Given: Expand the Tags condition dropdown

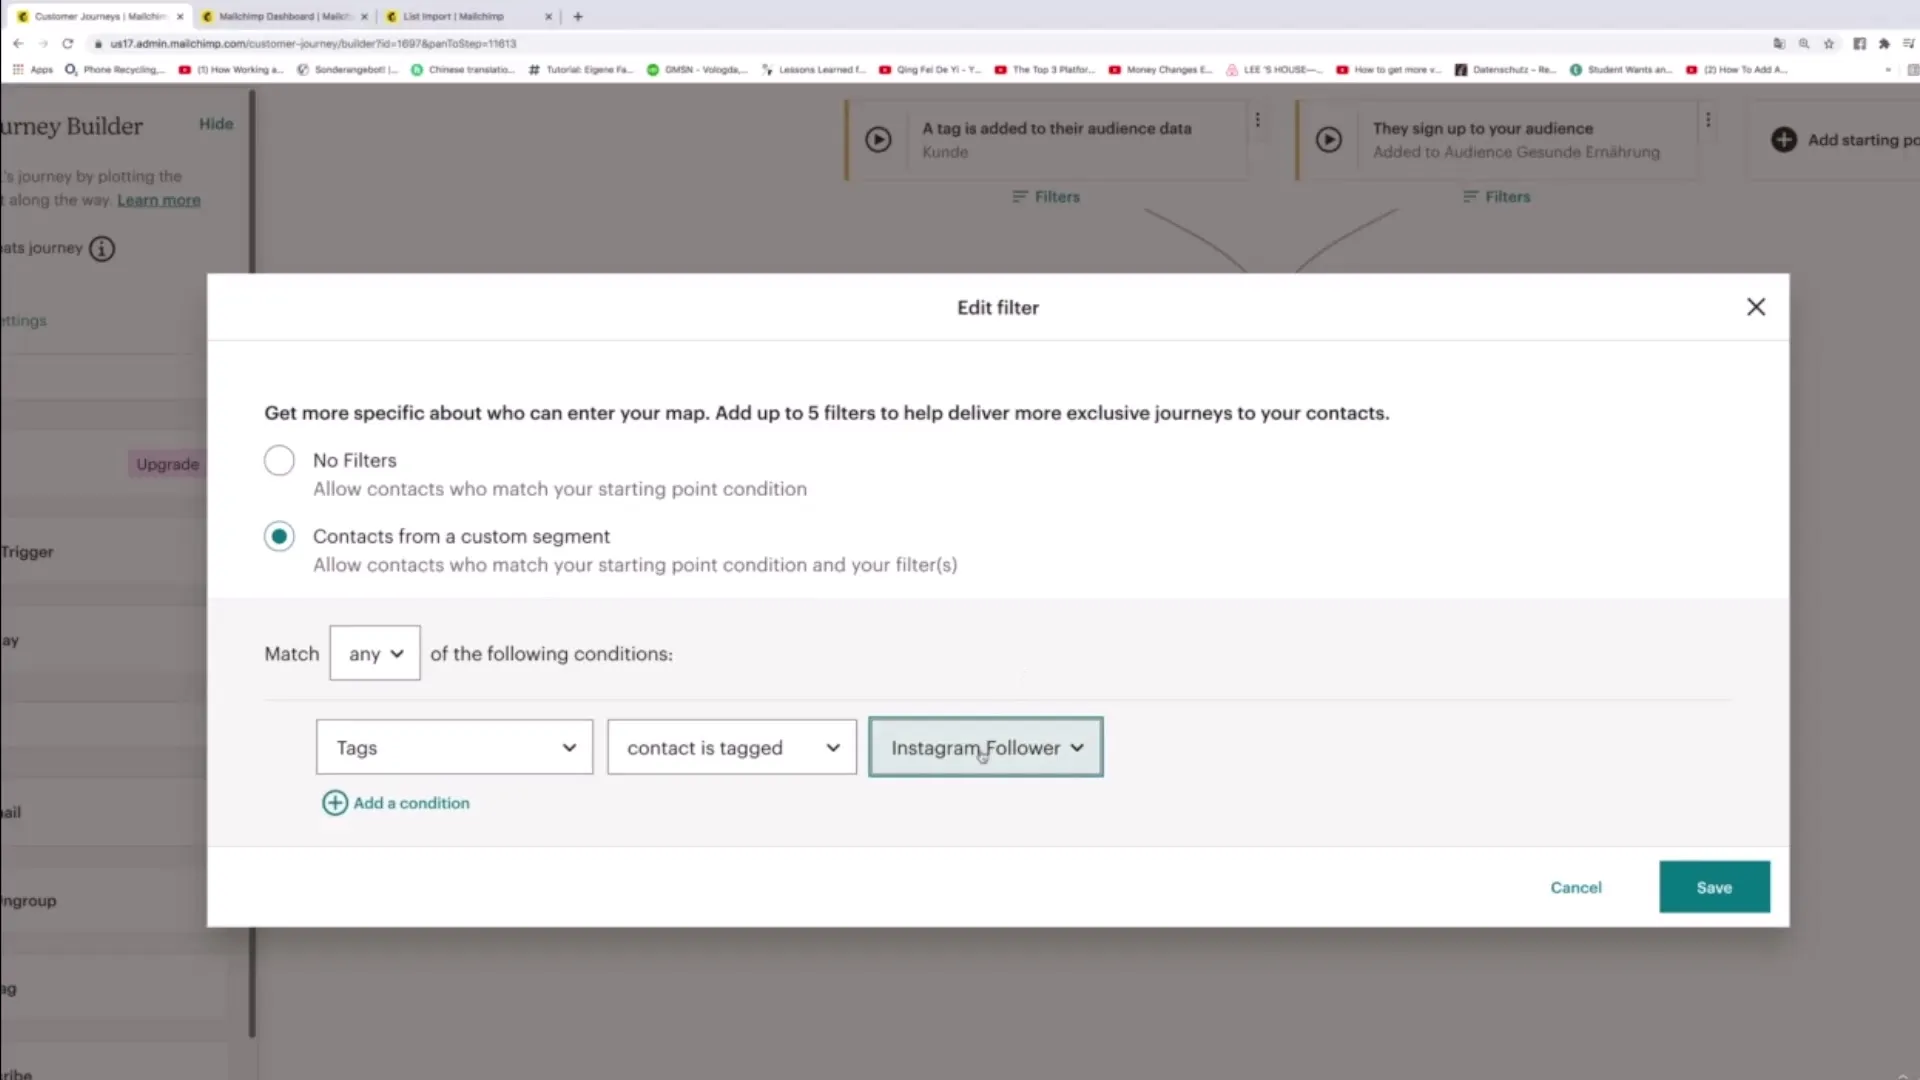Looking at the screenshot, I should click(x=455, y=748).
